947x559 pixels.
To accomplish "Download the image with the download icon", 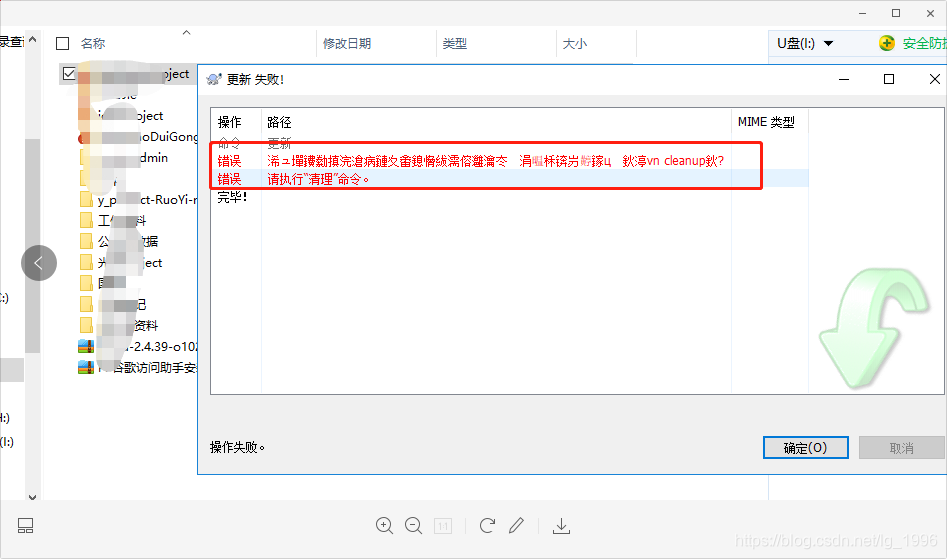I will 561,526.
